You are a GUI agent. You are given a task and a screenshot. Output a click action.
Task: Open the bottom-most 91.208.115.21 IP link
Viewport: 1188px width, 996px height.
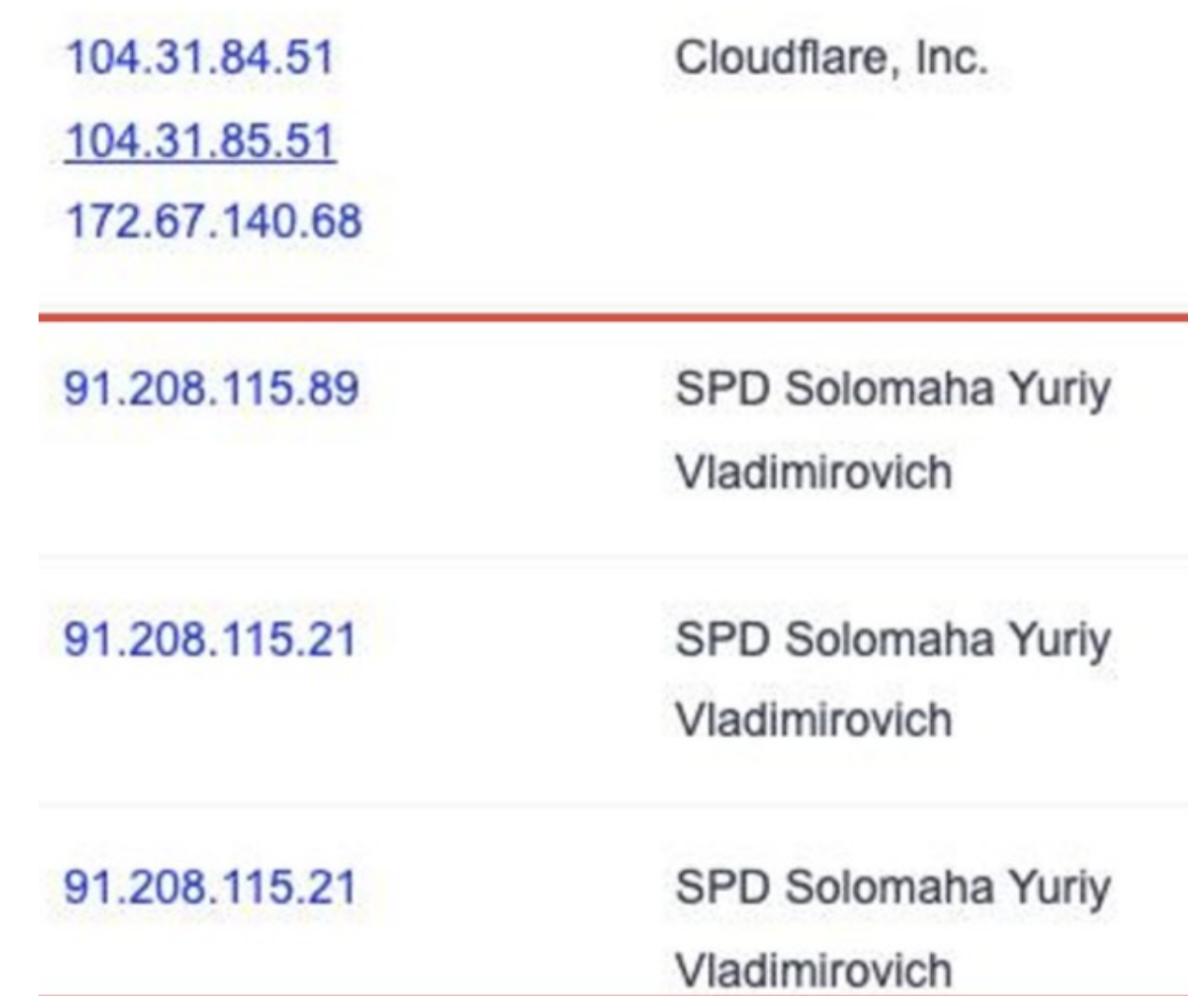click(210, 889)
